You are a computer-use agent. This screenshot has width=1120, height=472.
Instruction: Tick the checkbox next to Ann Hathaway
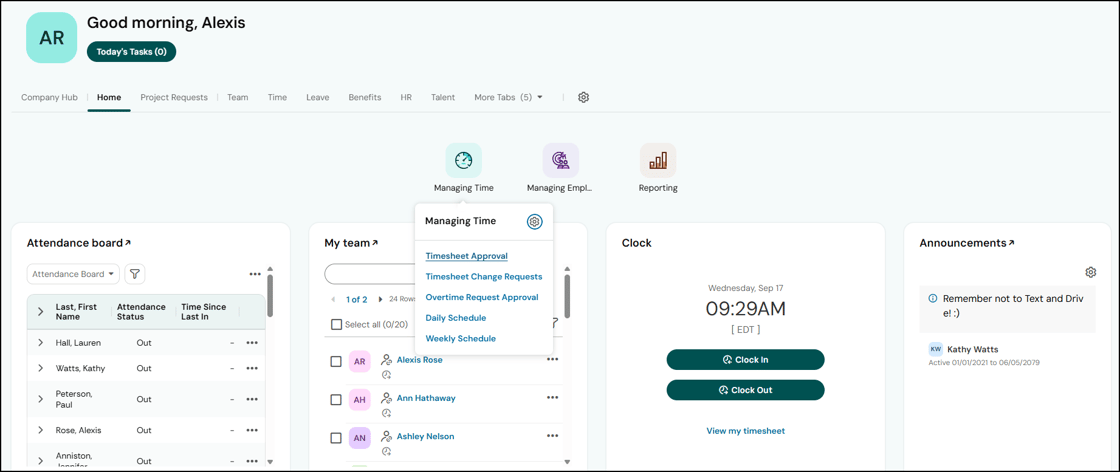click(336, 400)
